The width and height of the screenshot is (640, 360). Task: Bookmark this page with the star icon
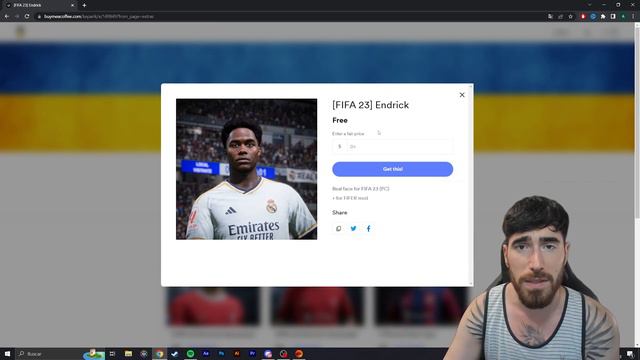click(x=571, y=16)
